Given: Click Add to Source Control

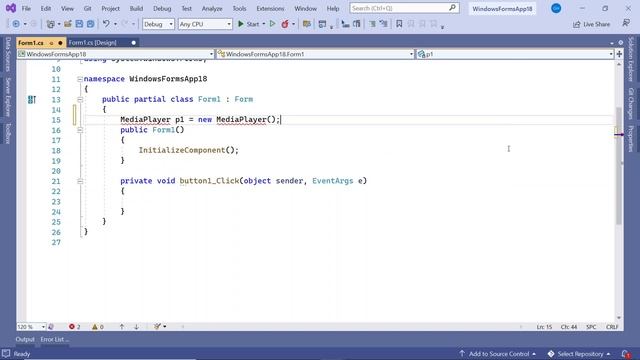Looking at the screenshot, I should tap(497, 354).
